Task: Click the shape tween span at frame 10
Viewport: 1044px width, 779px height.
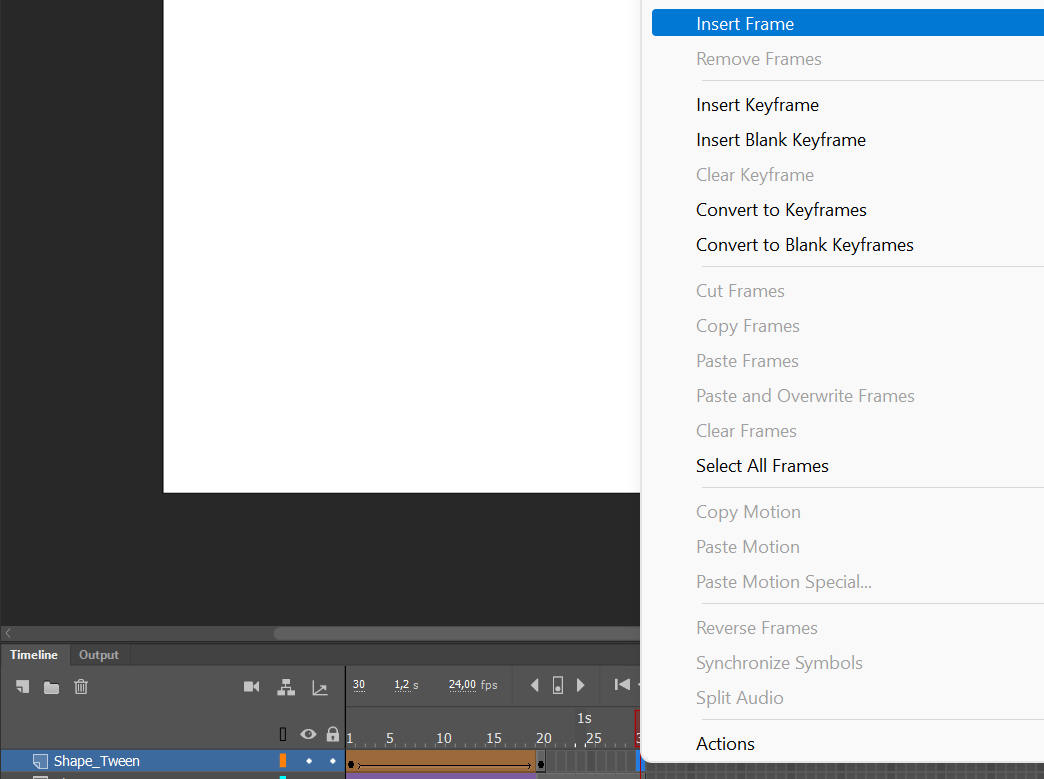Action: (x=441, y=761)
